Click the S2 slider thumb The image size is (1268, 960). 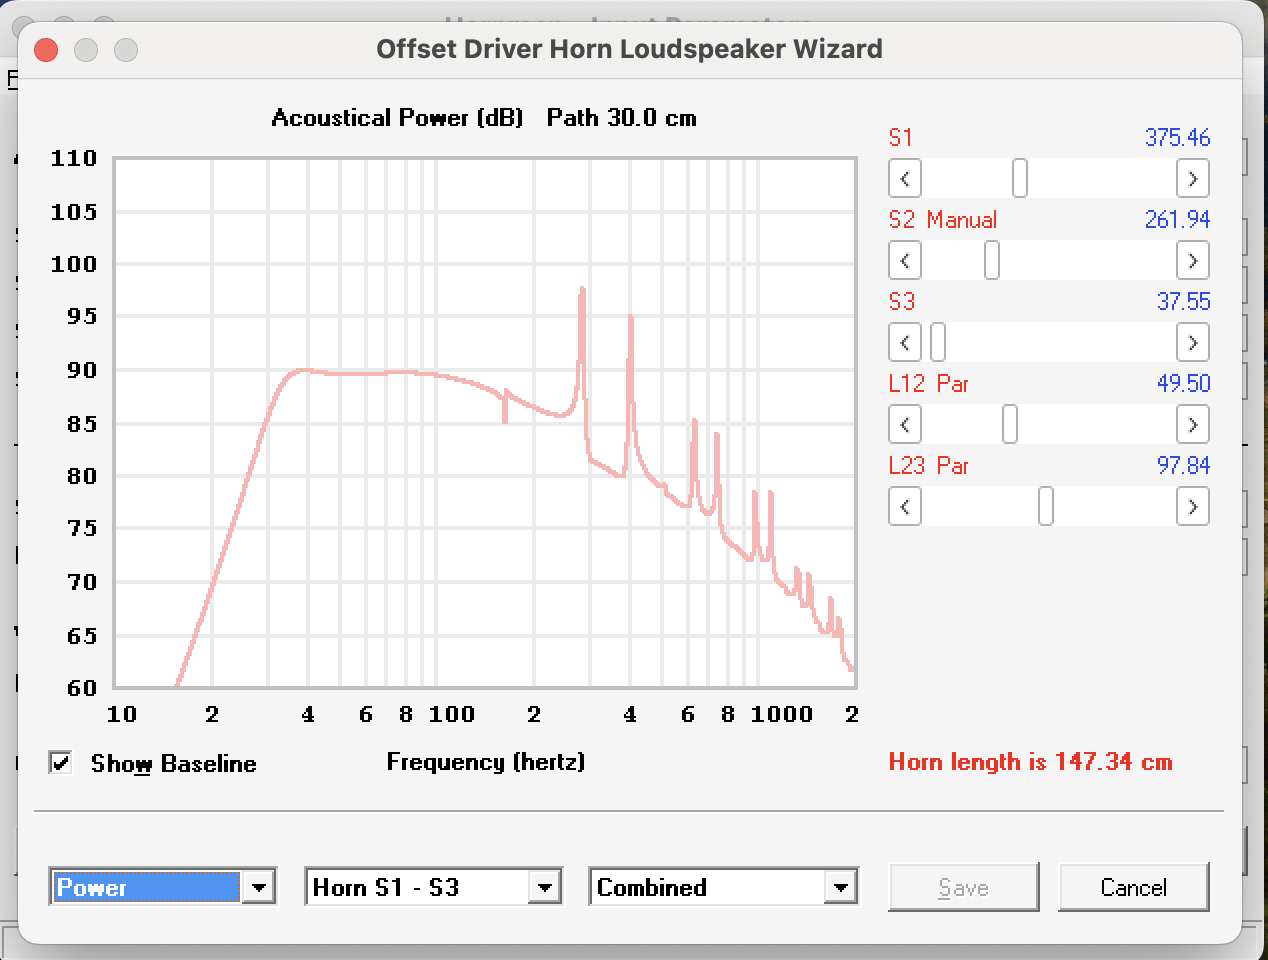pos(992,261)
